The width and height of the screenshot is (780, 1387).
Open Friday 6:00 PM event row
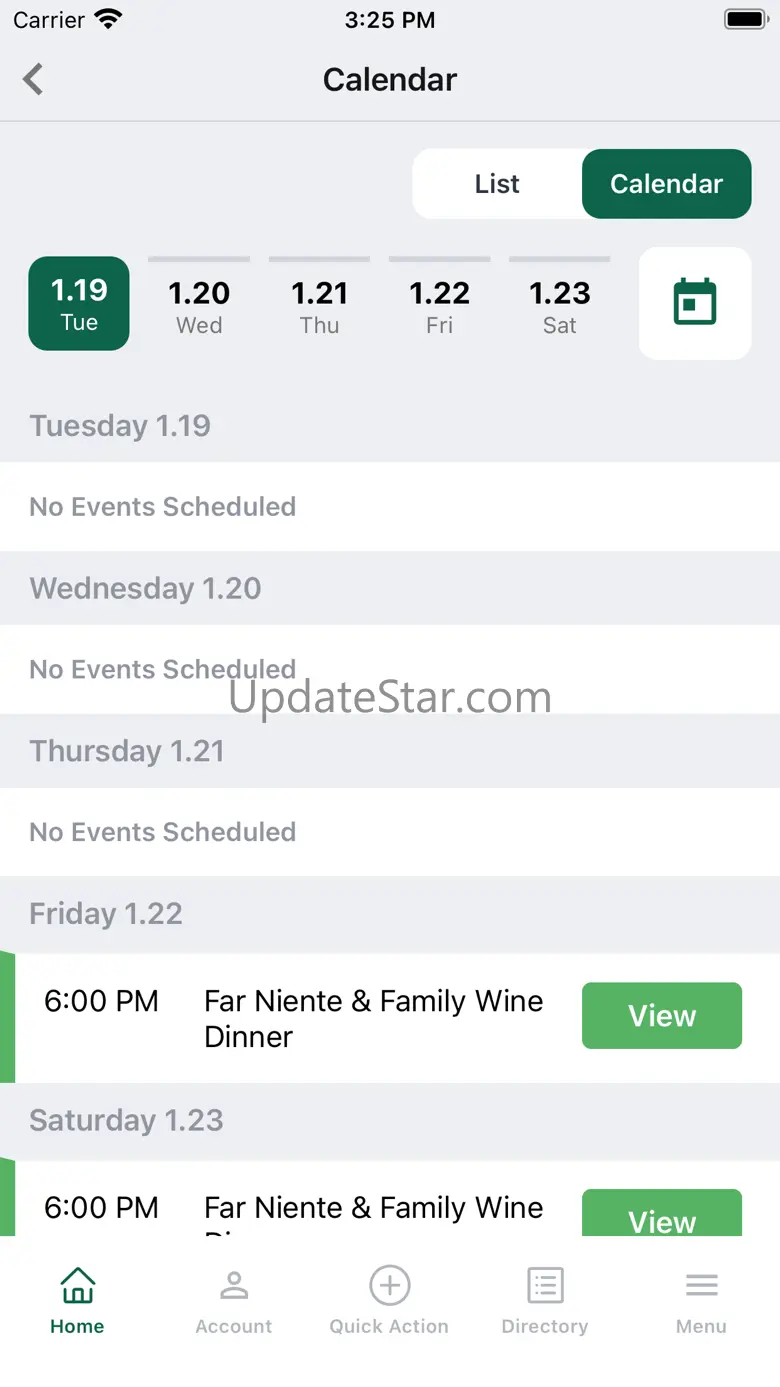coord(390,1018)
